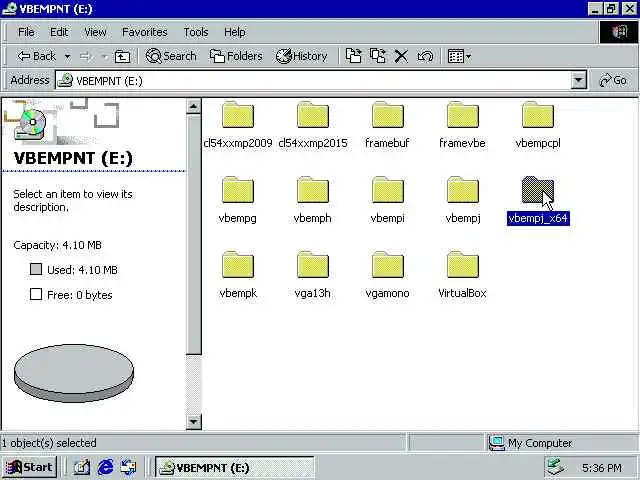The image size is (640, 480).
Task: Click the left pane scroll up arrow
Action: 193,107
